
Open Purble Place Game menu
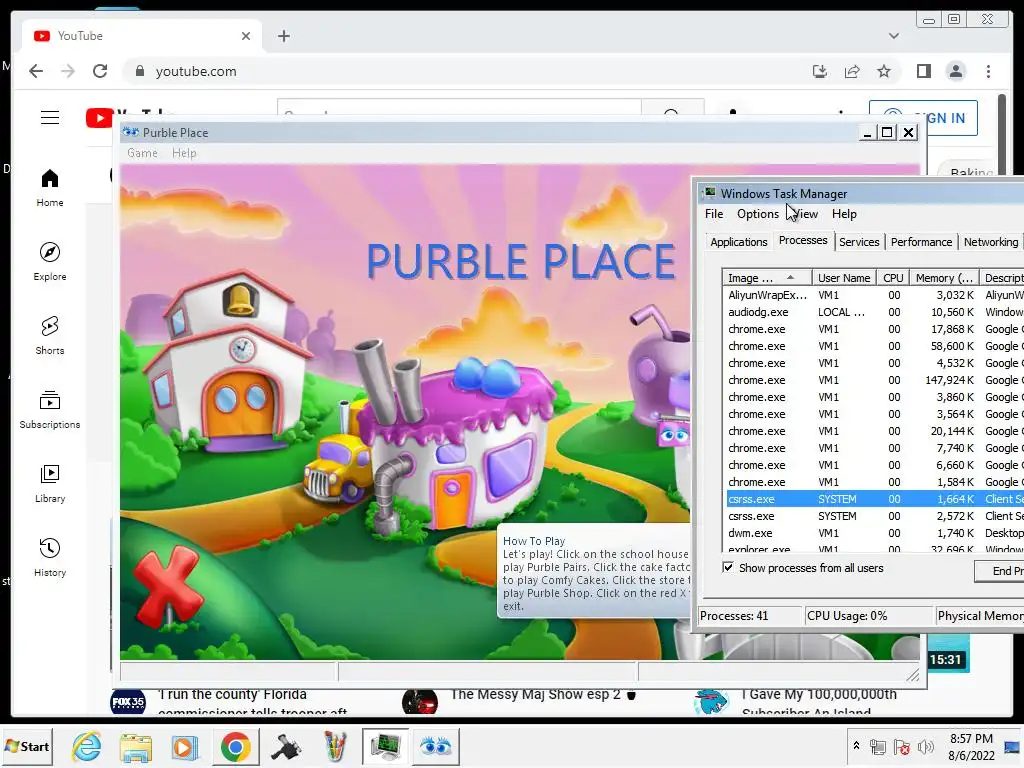[x=142, y=153]
